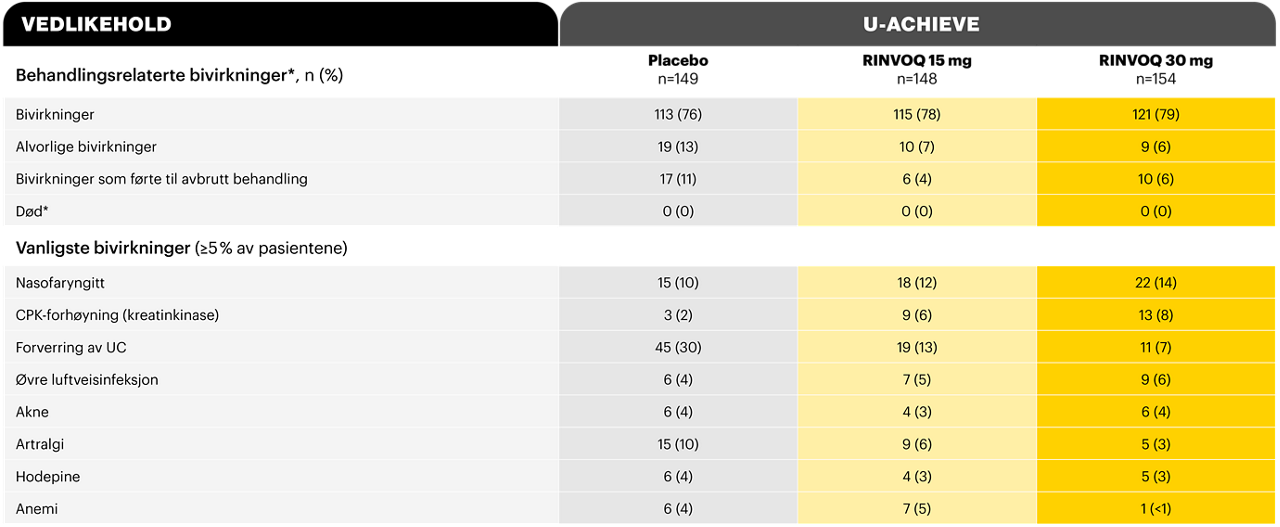
Task: Click the Placebo n=149 column header
Action: click(678, 69)
